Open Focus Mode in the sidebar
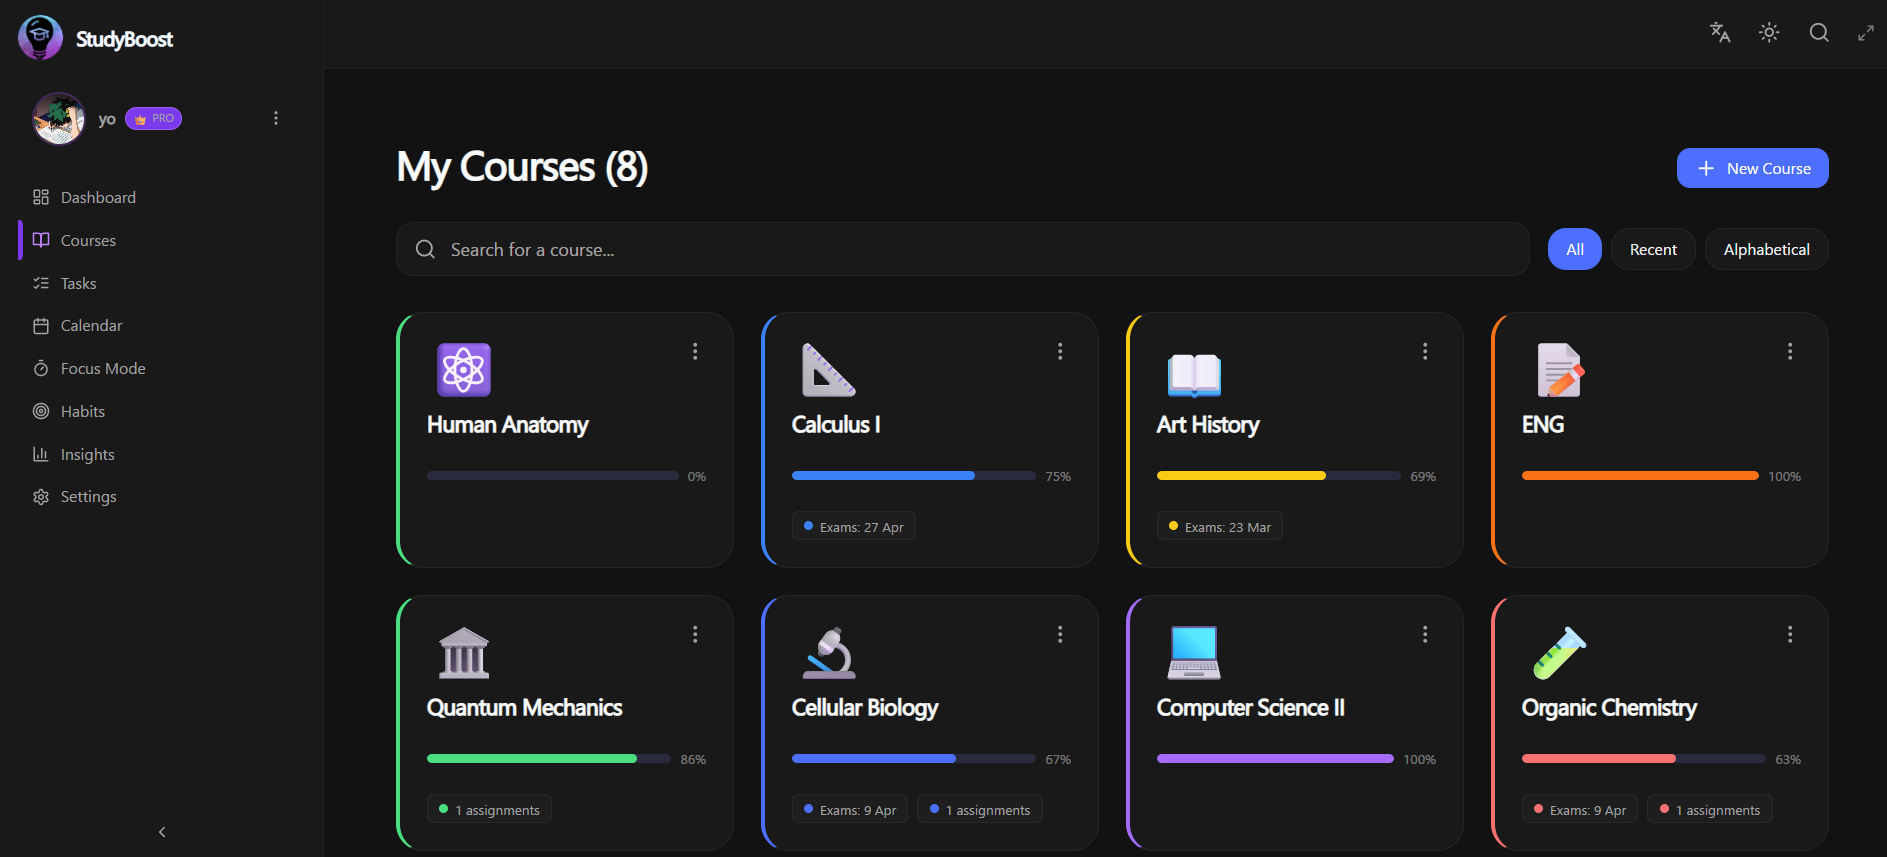Viewport: 1887px width, 857px height. point(102,369)
